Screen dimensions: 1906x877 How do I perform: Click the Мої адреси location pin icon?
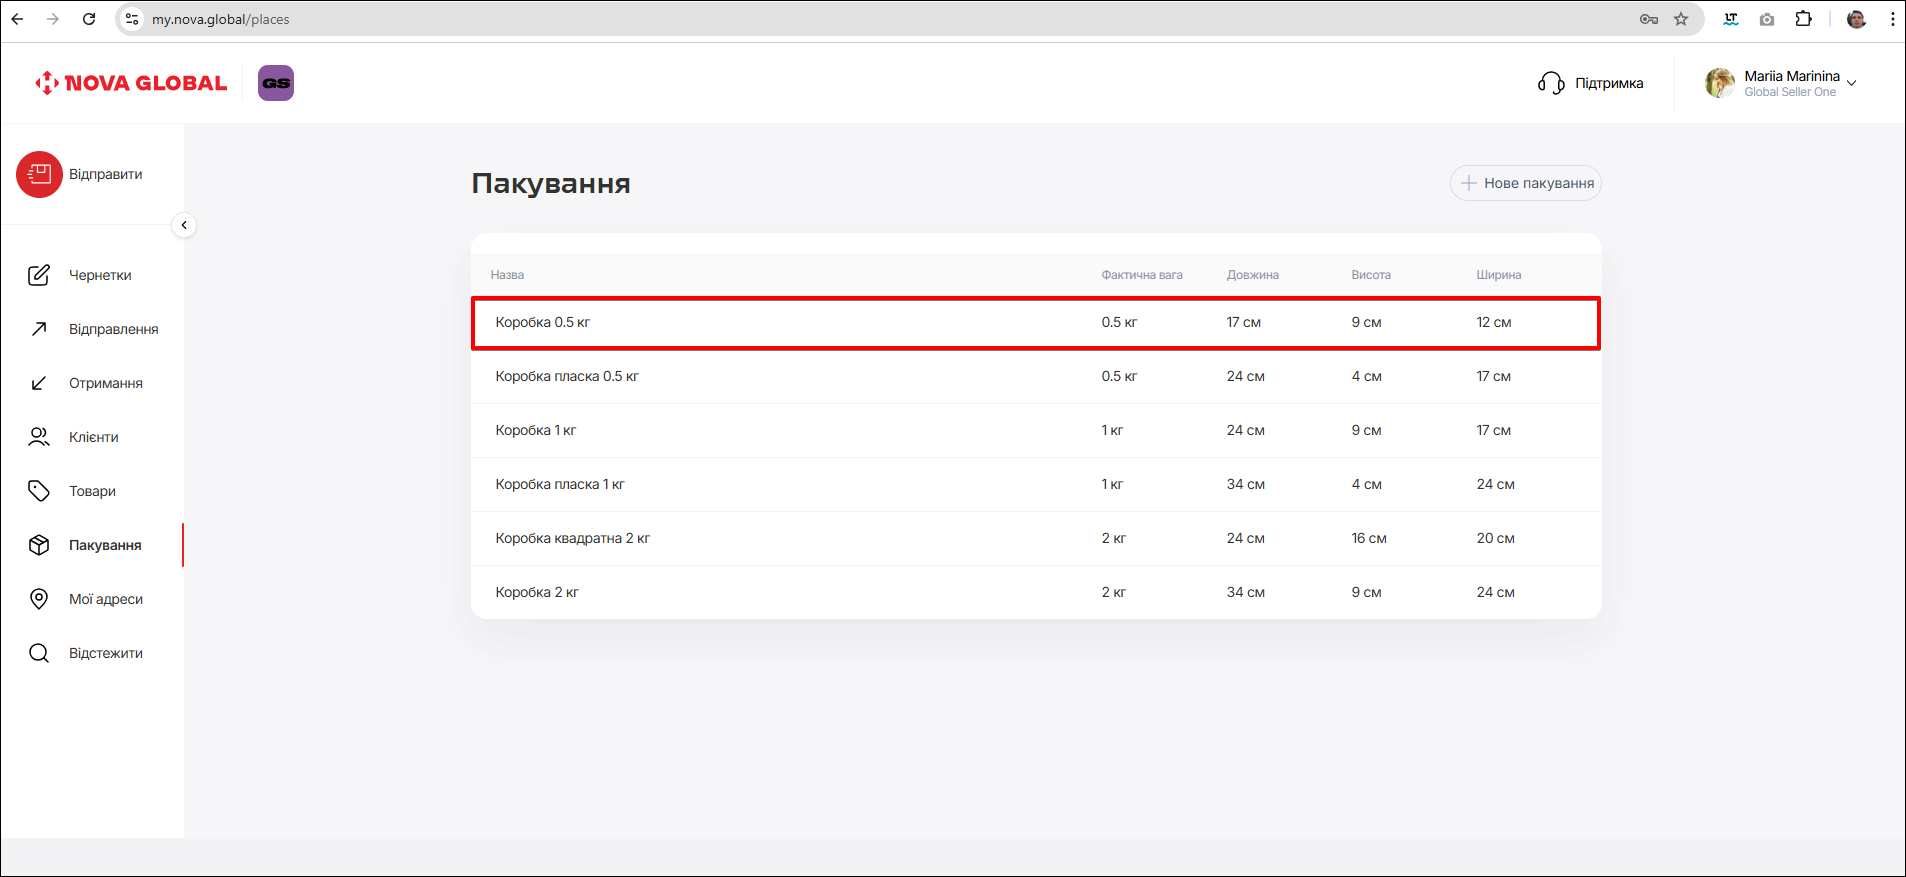(39, 599)
